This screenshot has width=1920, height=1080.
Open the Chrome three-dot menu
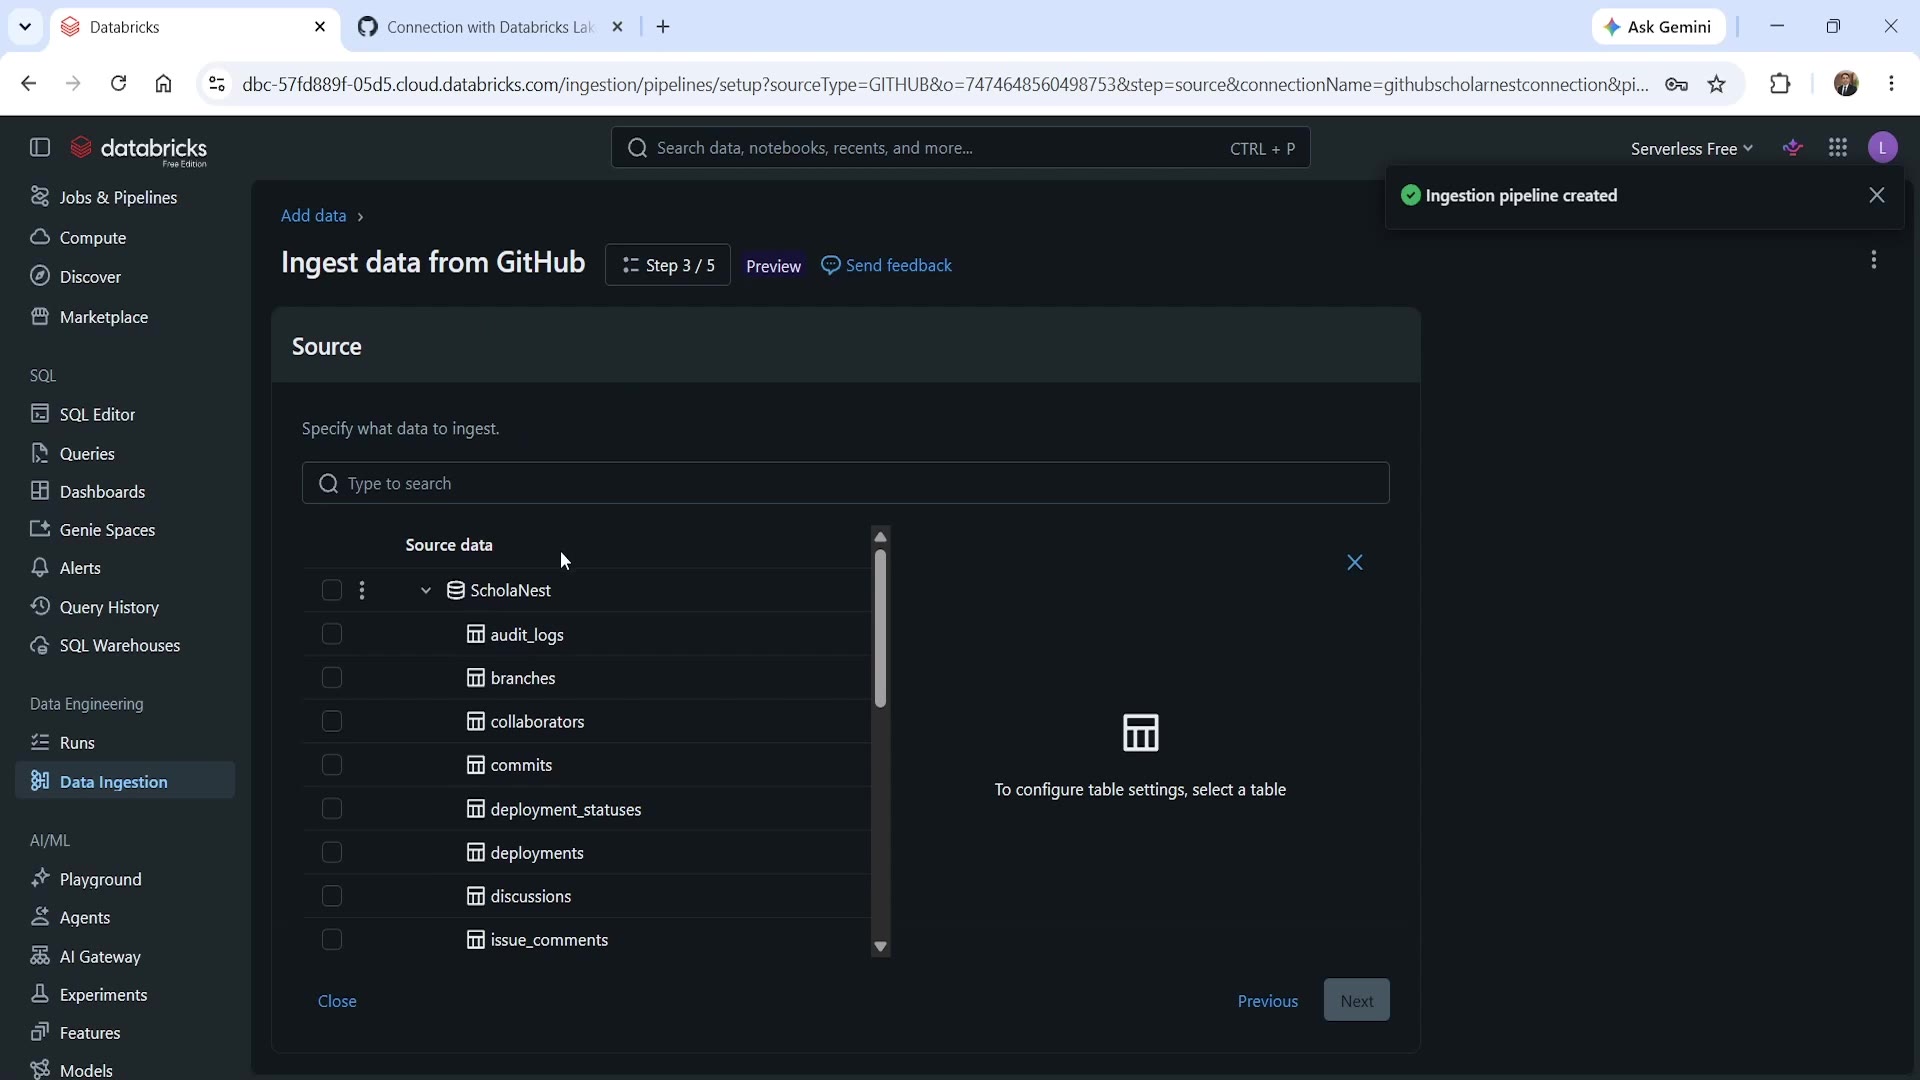point(1892,84)
